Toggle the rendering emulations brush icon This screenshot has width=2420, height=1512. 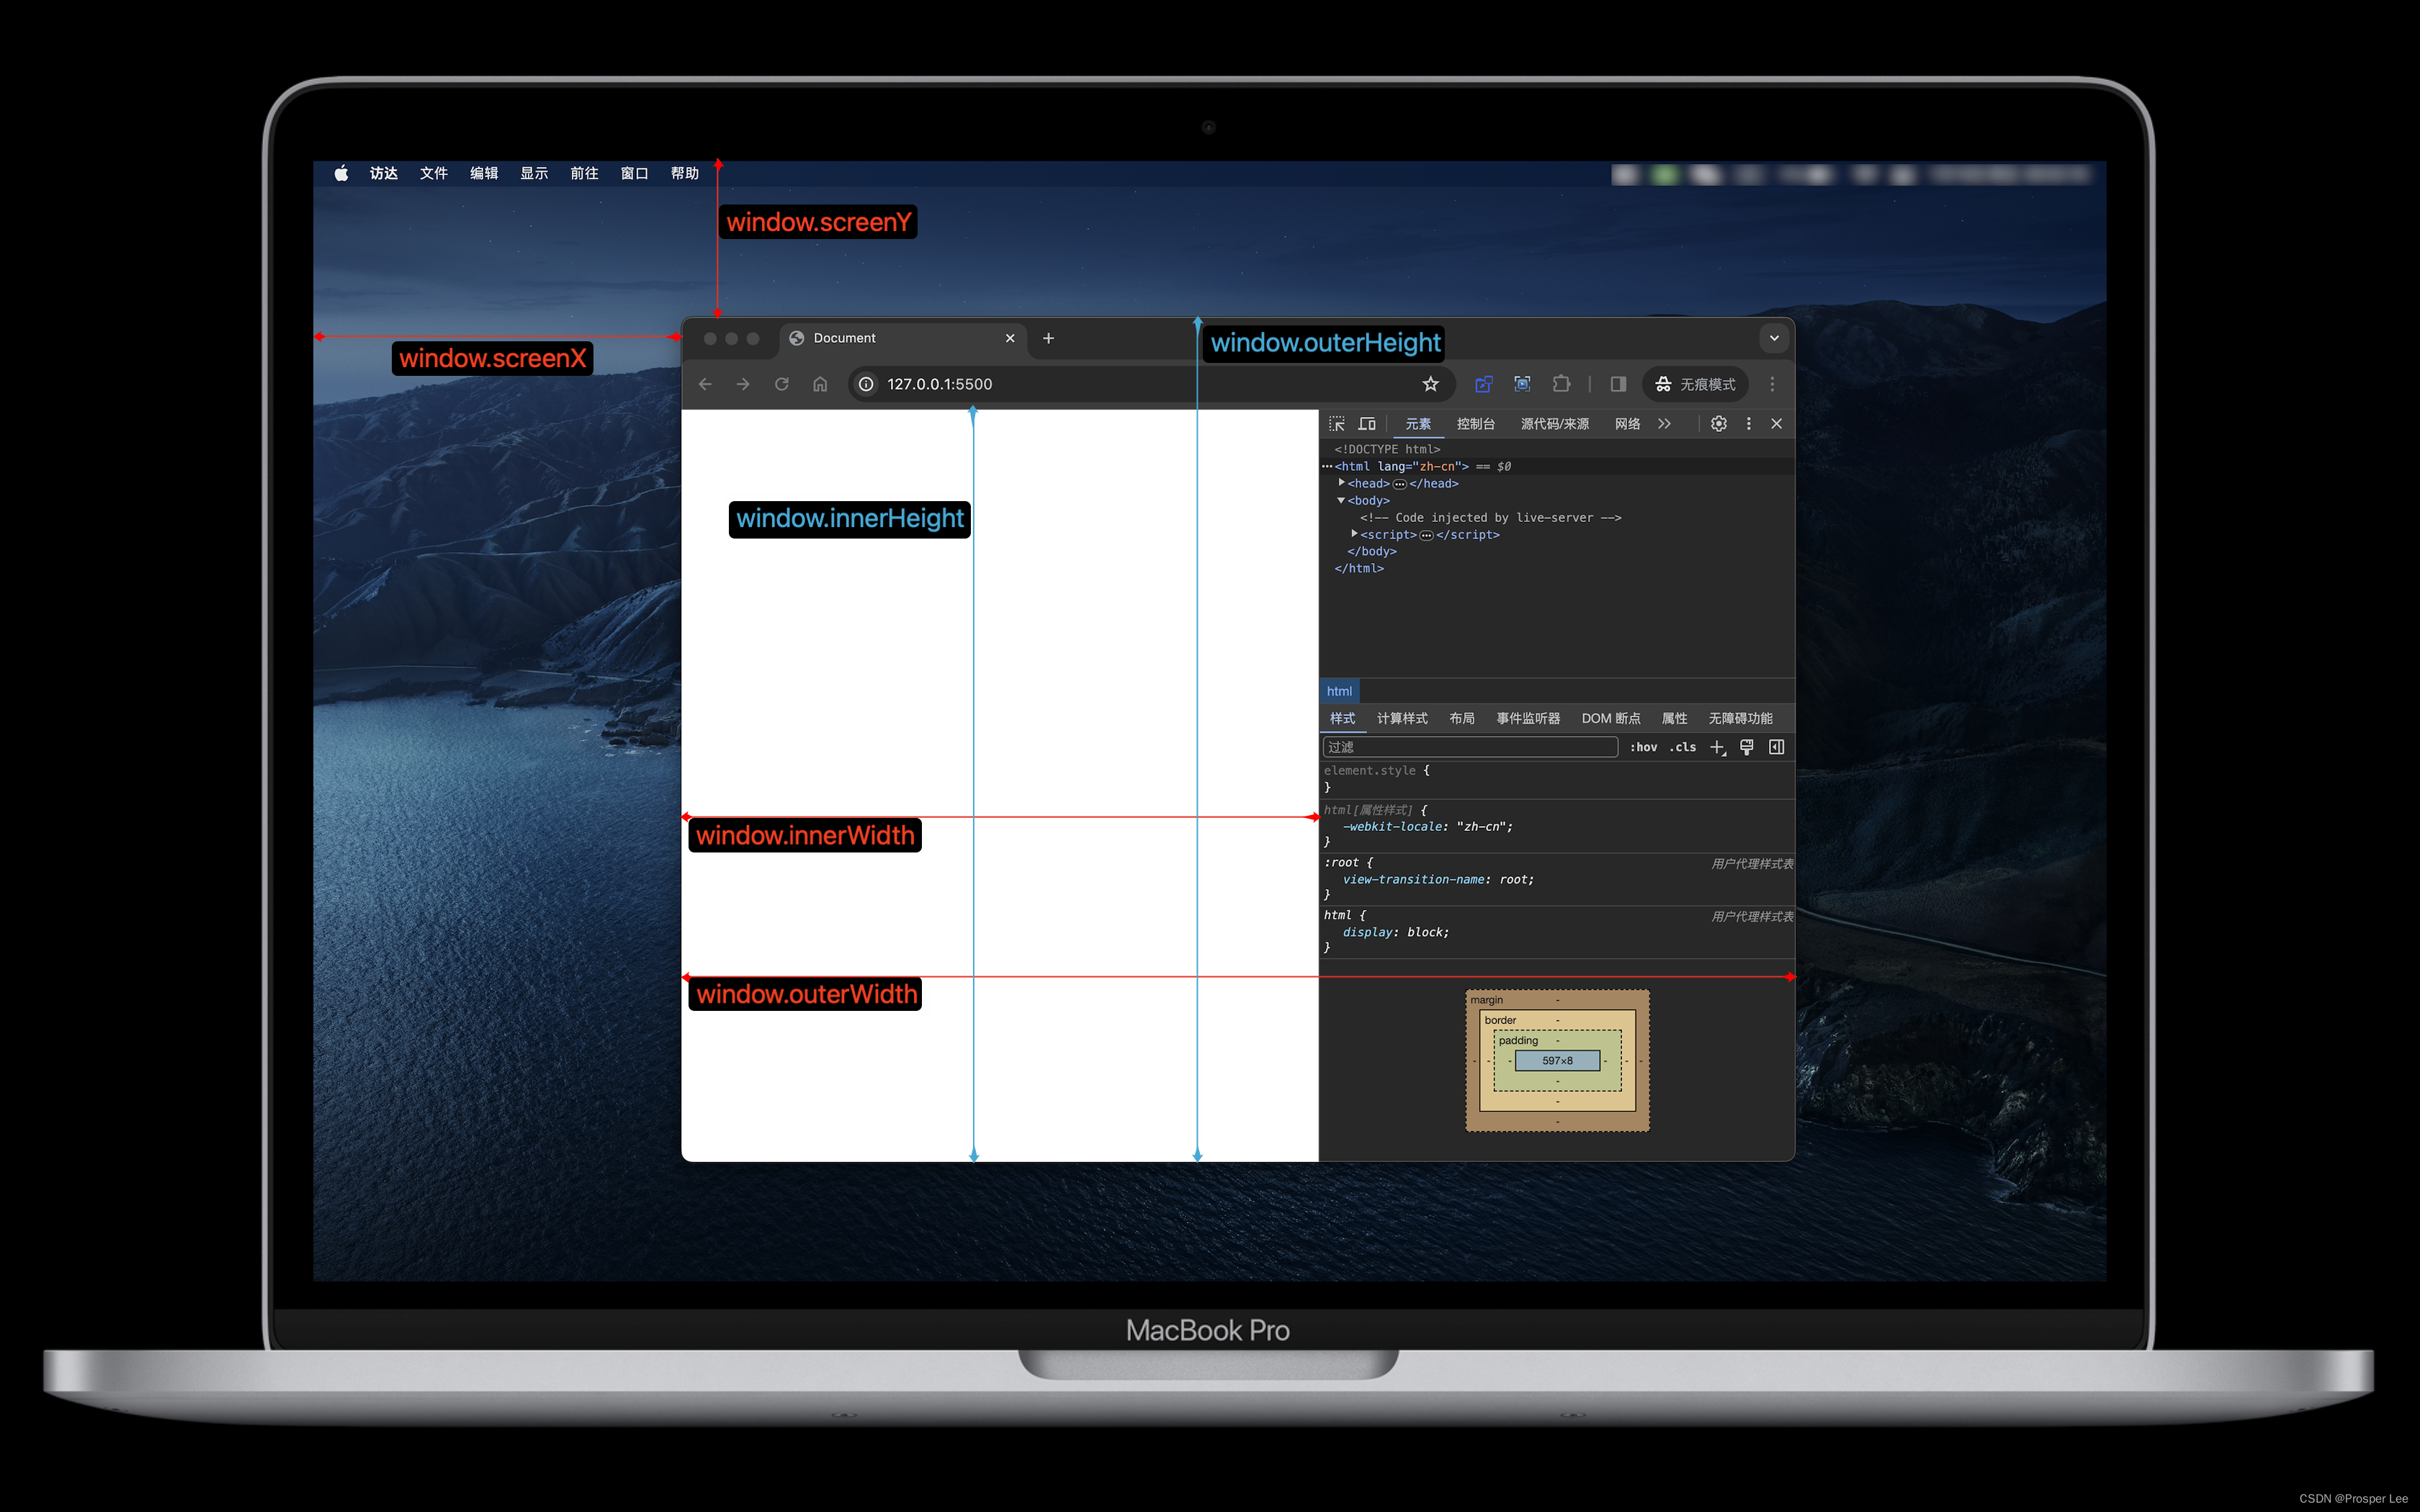(1747, 747)
